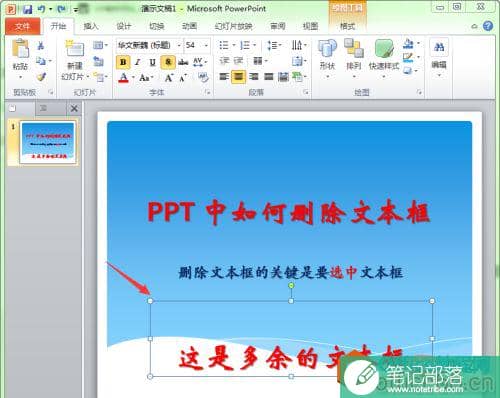Toggle Italic formatting button
Viewport: 500px width, 398px height.
(x=138, y=62)
